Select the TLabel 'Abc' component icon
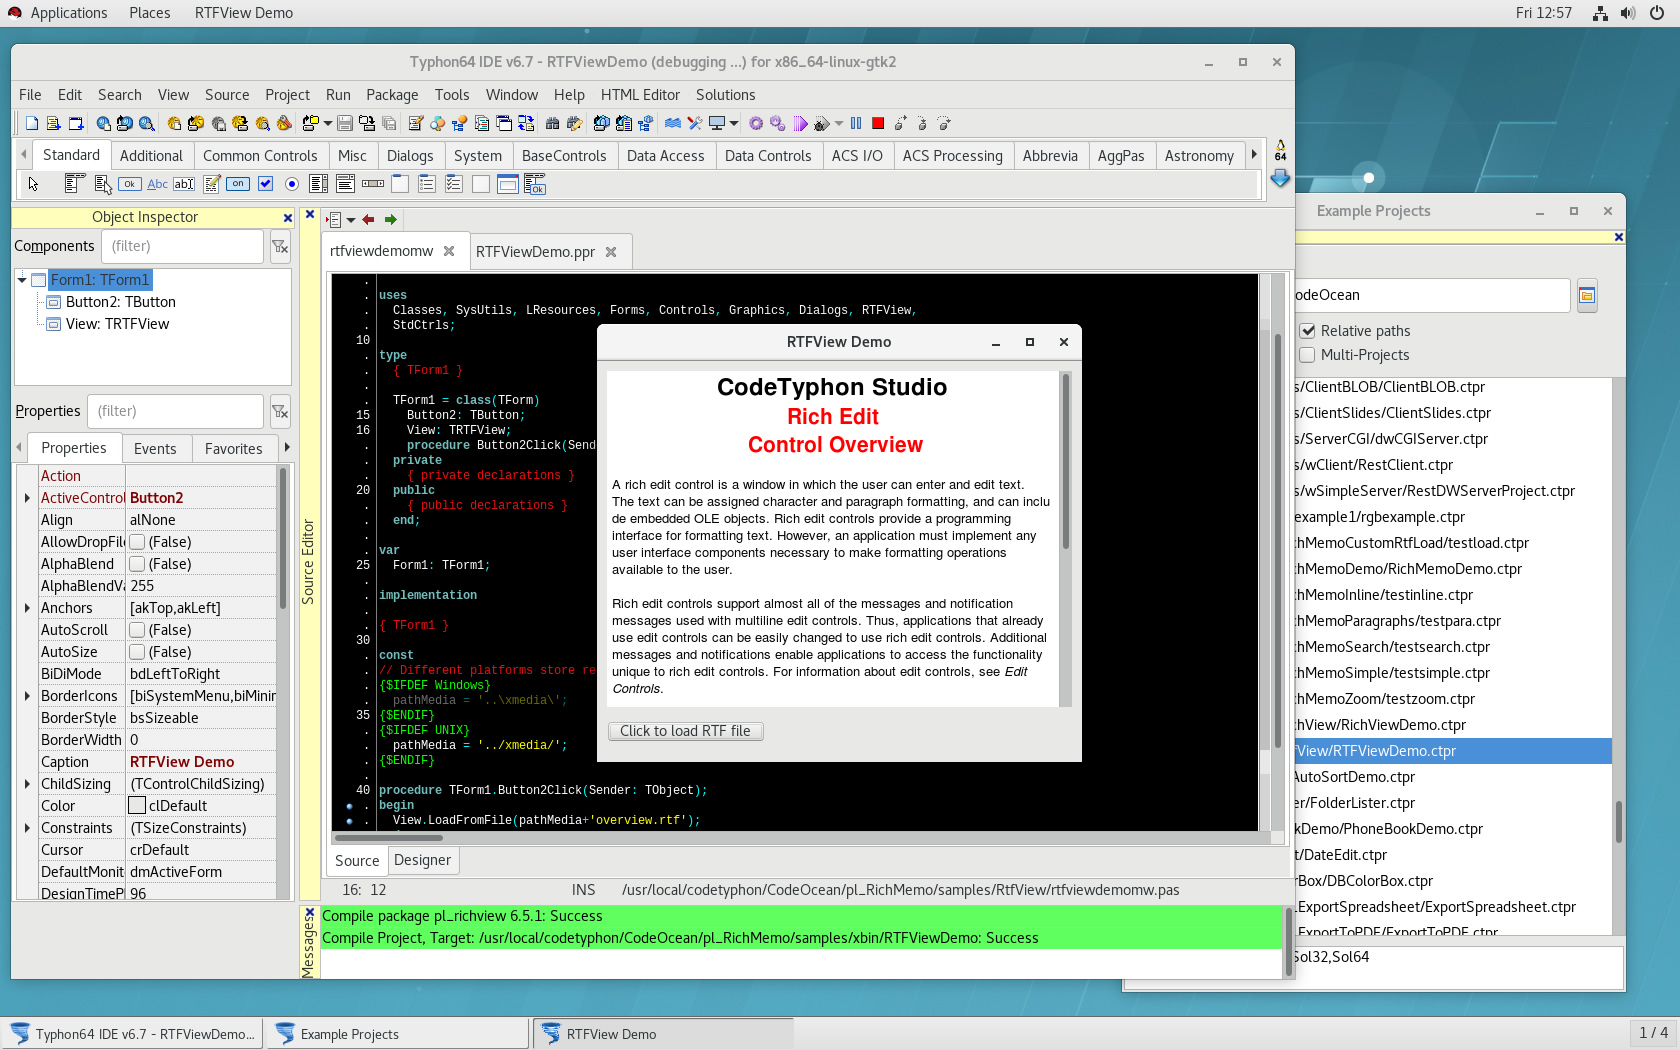The height and width of the screenshot is (1050, 1680). pyautogui.click(x=157, y=184)
